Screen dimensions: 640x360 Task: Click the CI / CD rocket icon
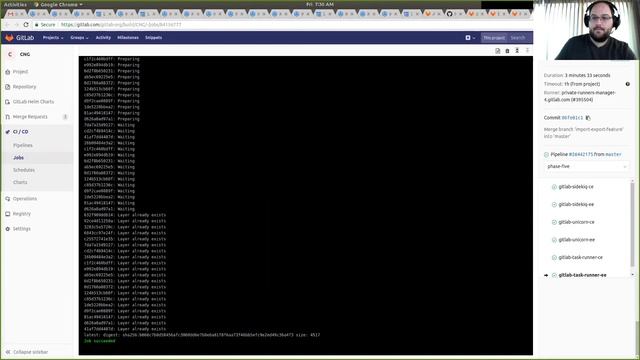[x=7, y=132]
